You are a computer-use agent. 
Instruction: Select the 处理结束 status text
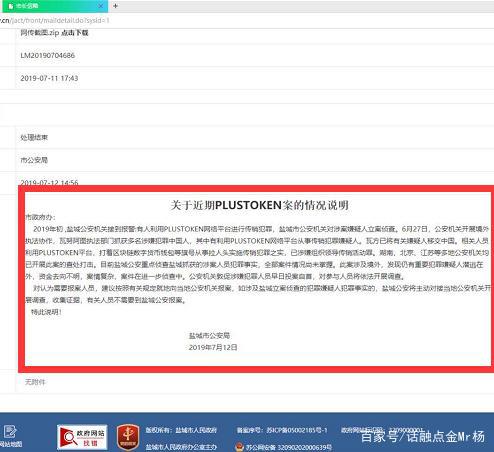pos(34,137)
